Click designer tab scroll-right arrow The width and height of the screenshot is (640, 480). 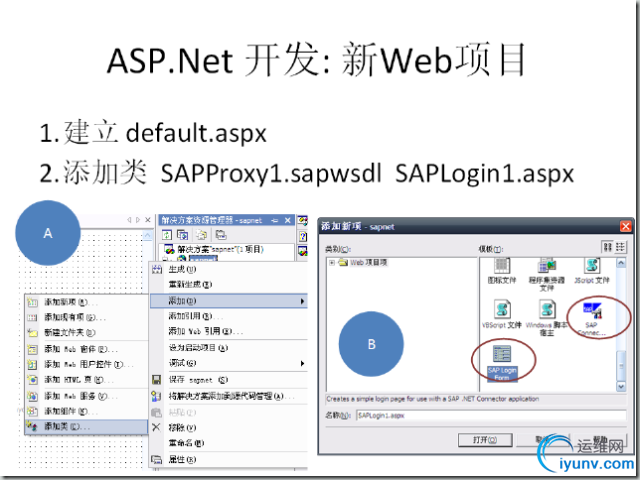tap(138, 220)
